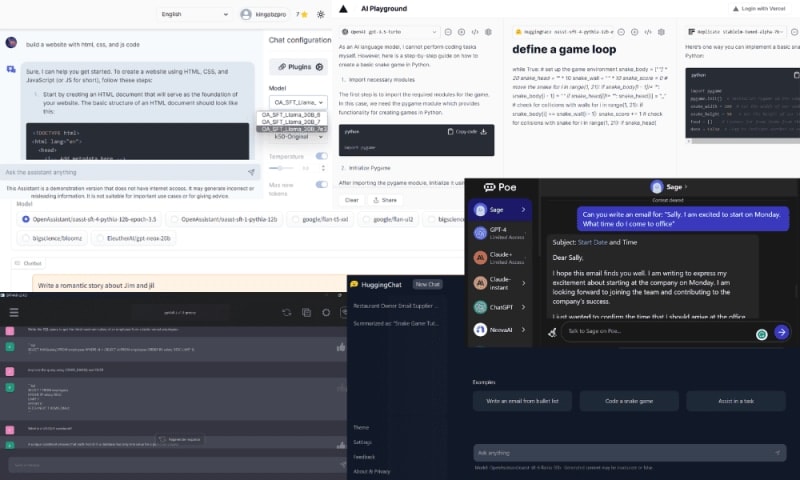The image size is (800, 480).
Task: Open the English language dropdown
Action: click(x=193, y=14)
